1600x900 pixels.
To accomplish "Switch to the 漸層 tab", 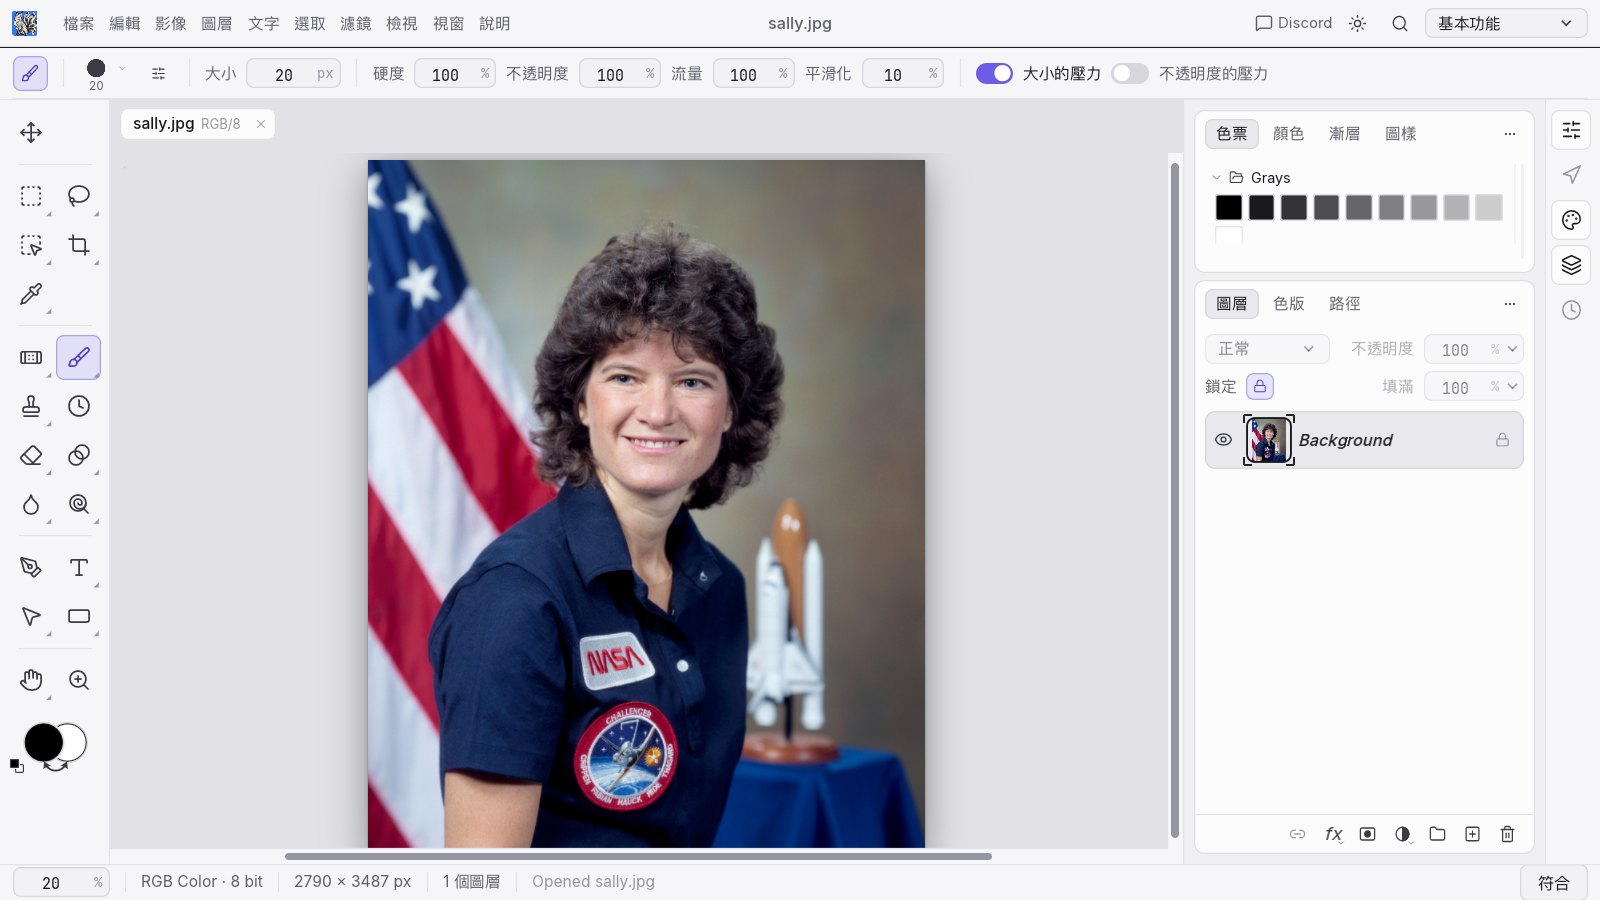I will 1344,133.
